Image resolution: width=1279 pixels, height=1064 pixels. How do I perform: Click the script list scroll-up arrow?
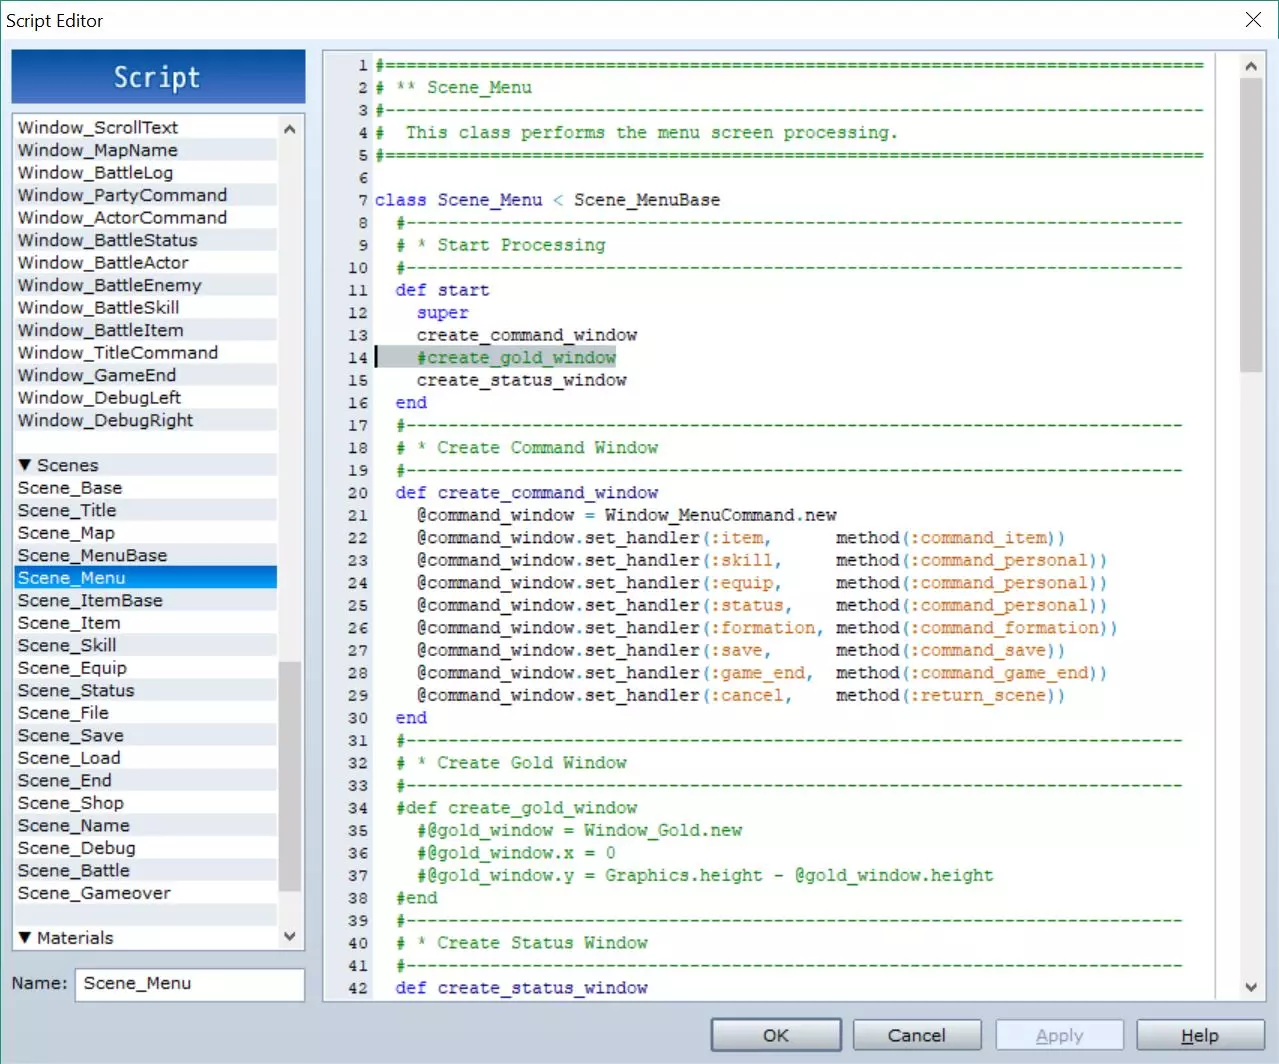pos(290,129)
